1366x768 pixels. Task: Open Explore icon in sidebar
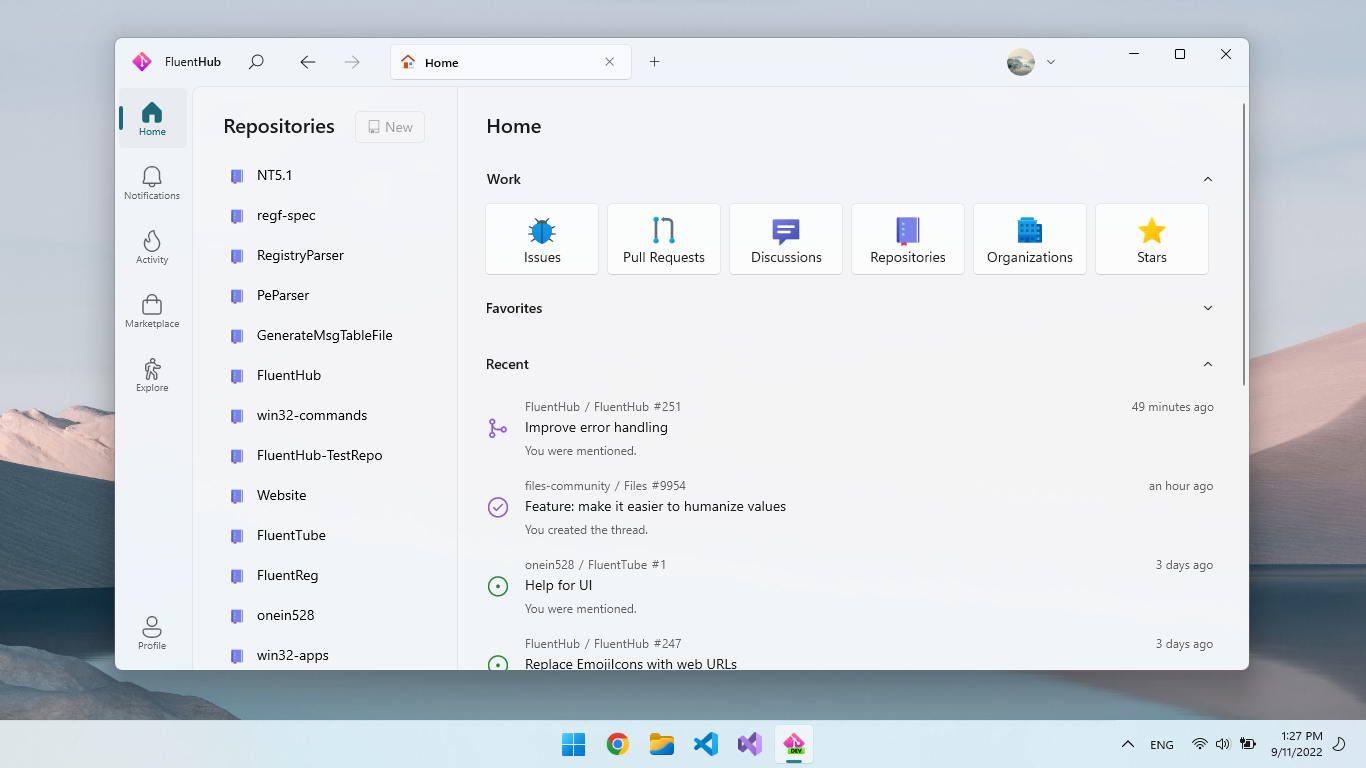point(152,374)
